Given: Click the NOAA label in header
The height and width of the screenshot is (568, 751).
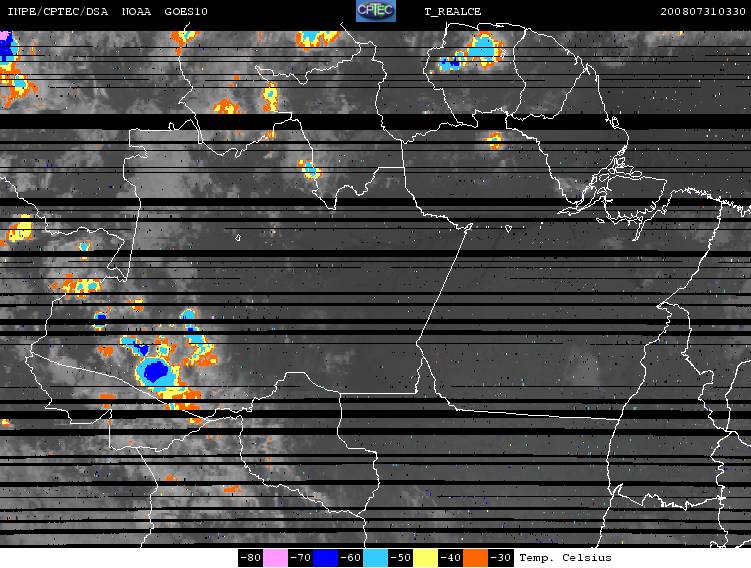Looking at the screenshot, I should click(x=137, y=11).
